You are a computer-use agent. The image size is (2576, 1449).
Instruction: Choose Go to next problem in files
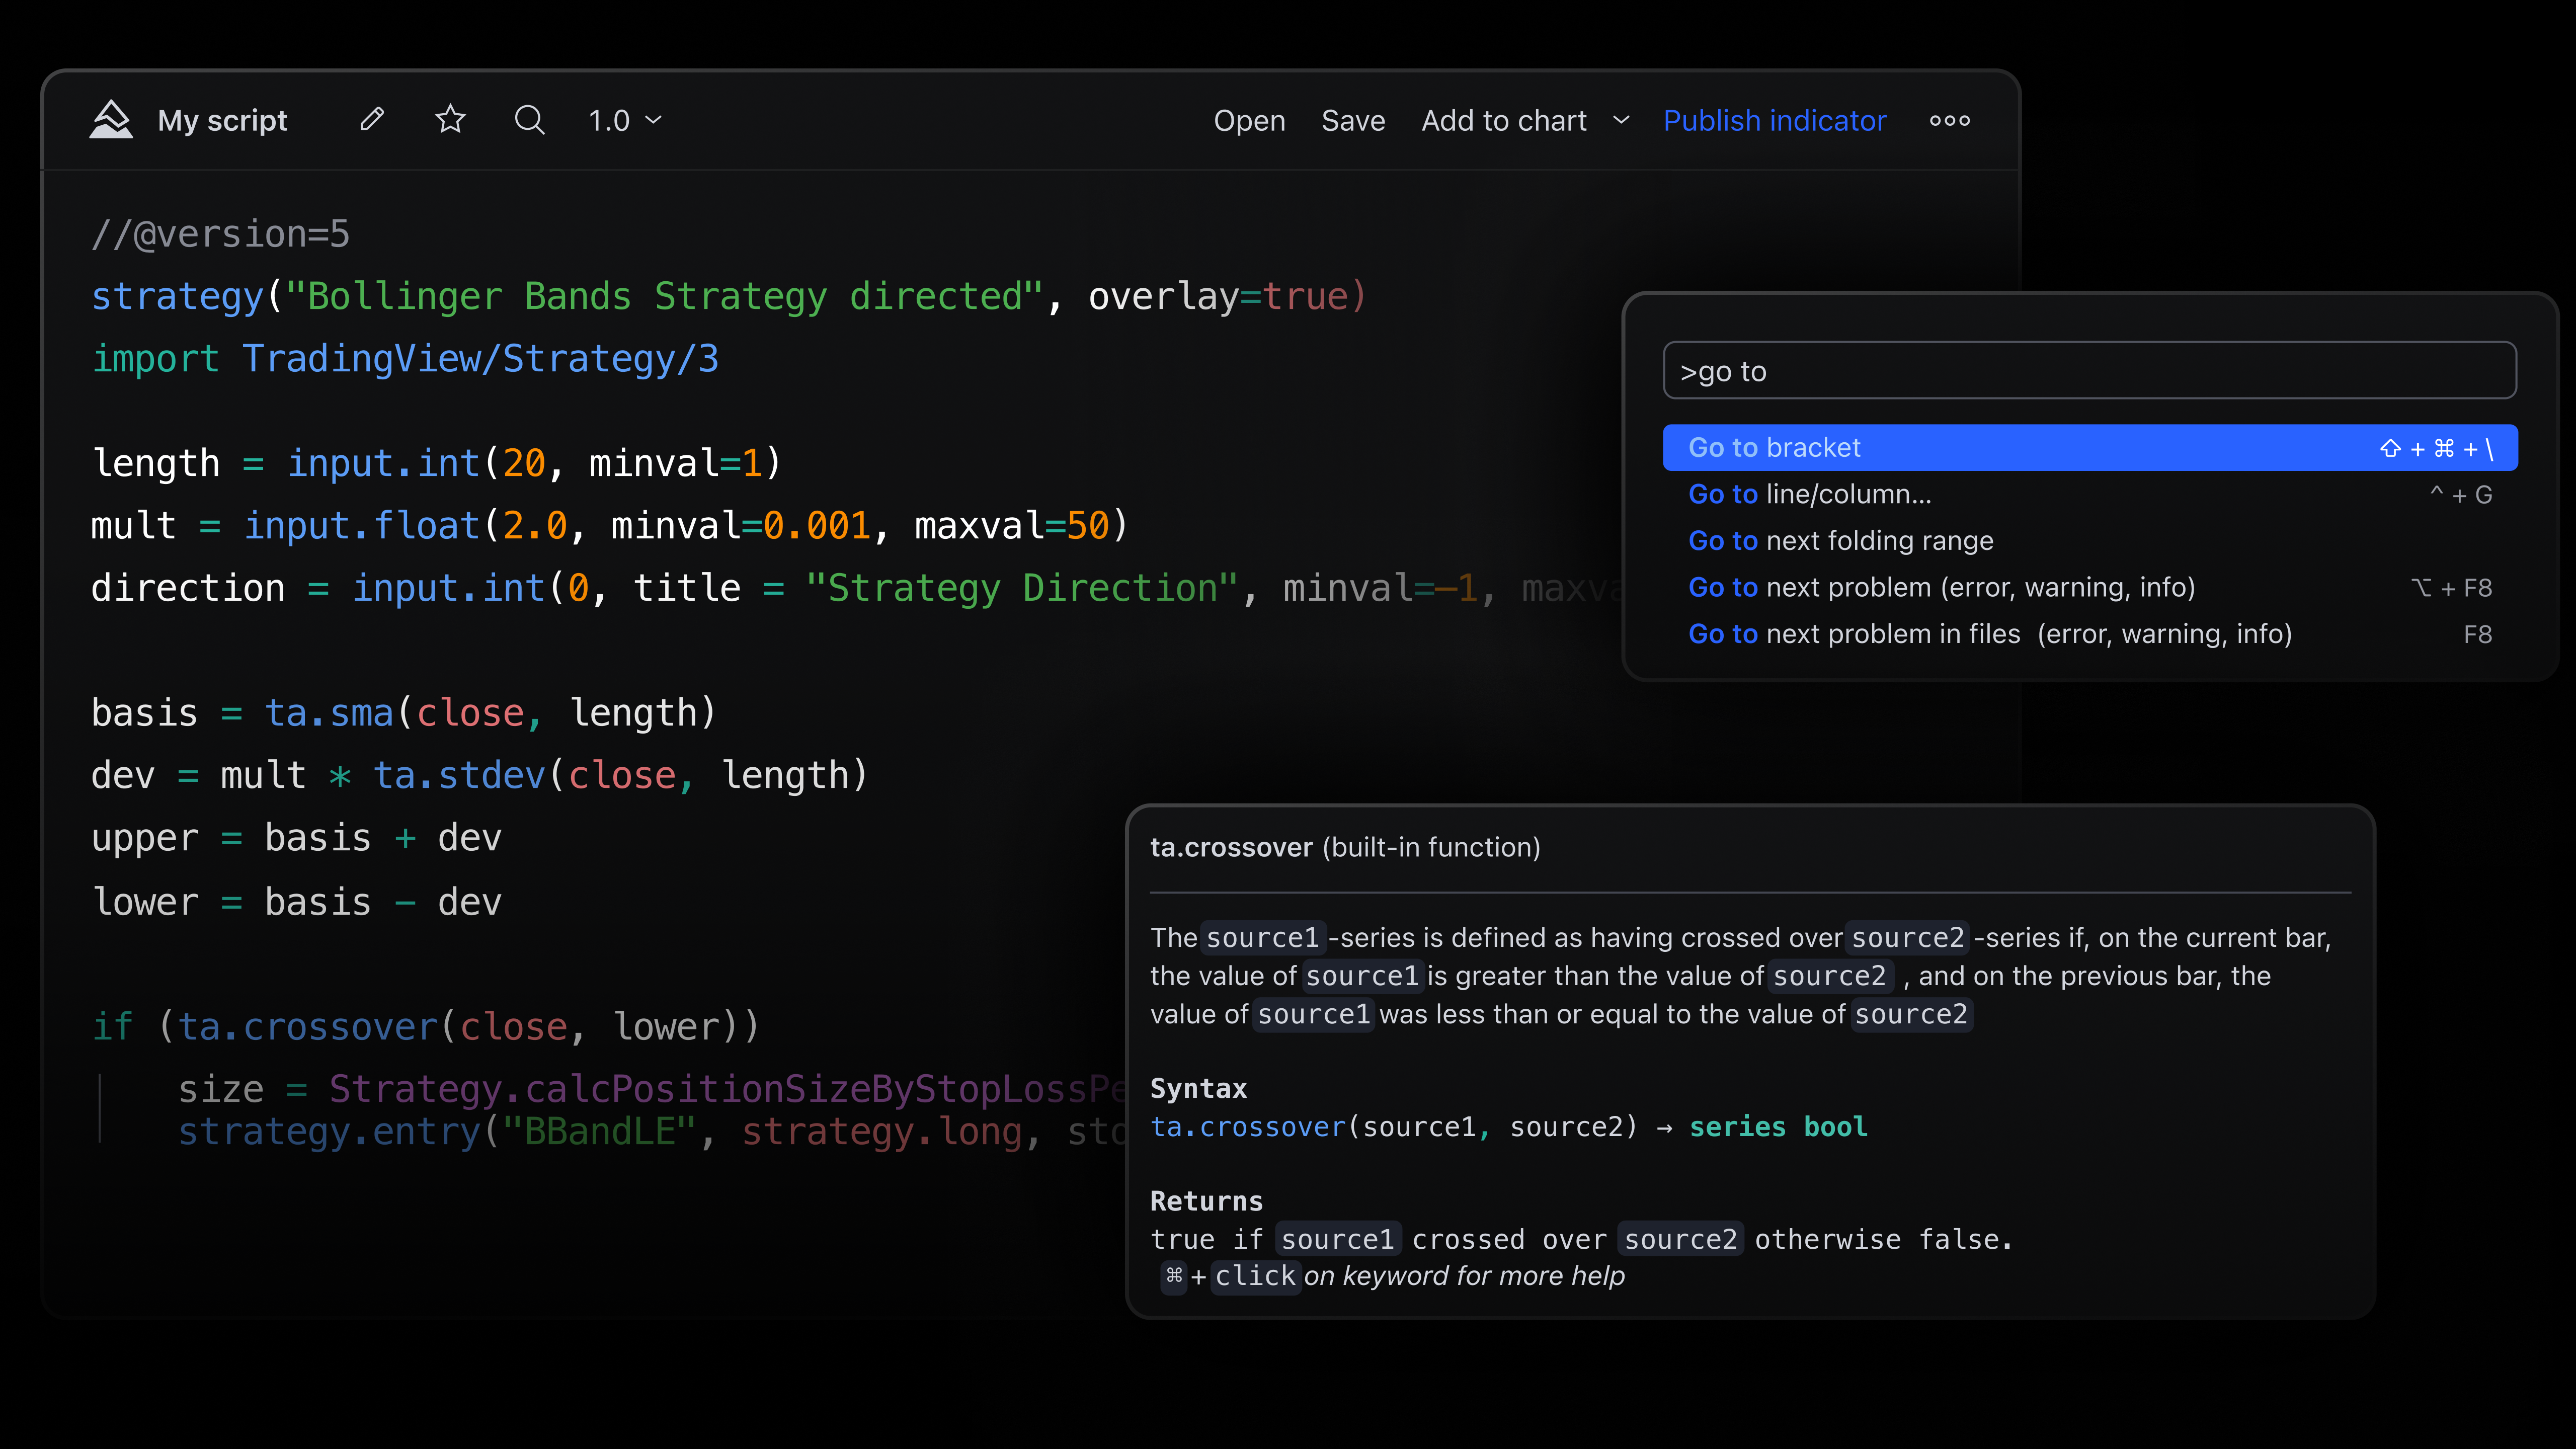pos(1990,634)
